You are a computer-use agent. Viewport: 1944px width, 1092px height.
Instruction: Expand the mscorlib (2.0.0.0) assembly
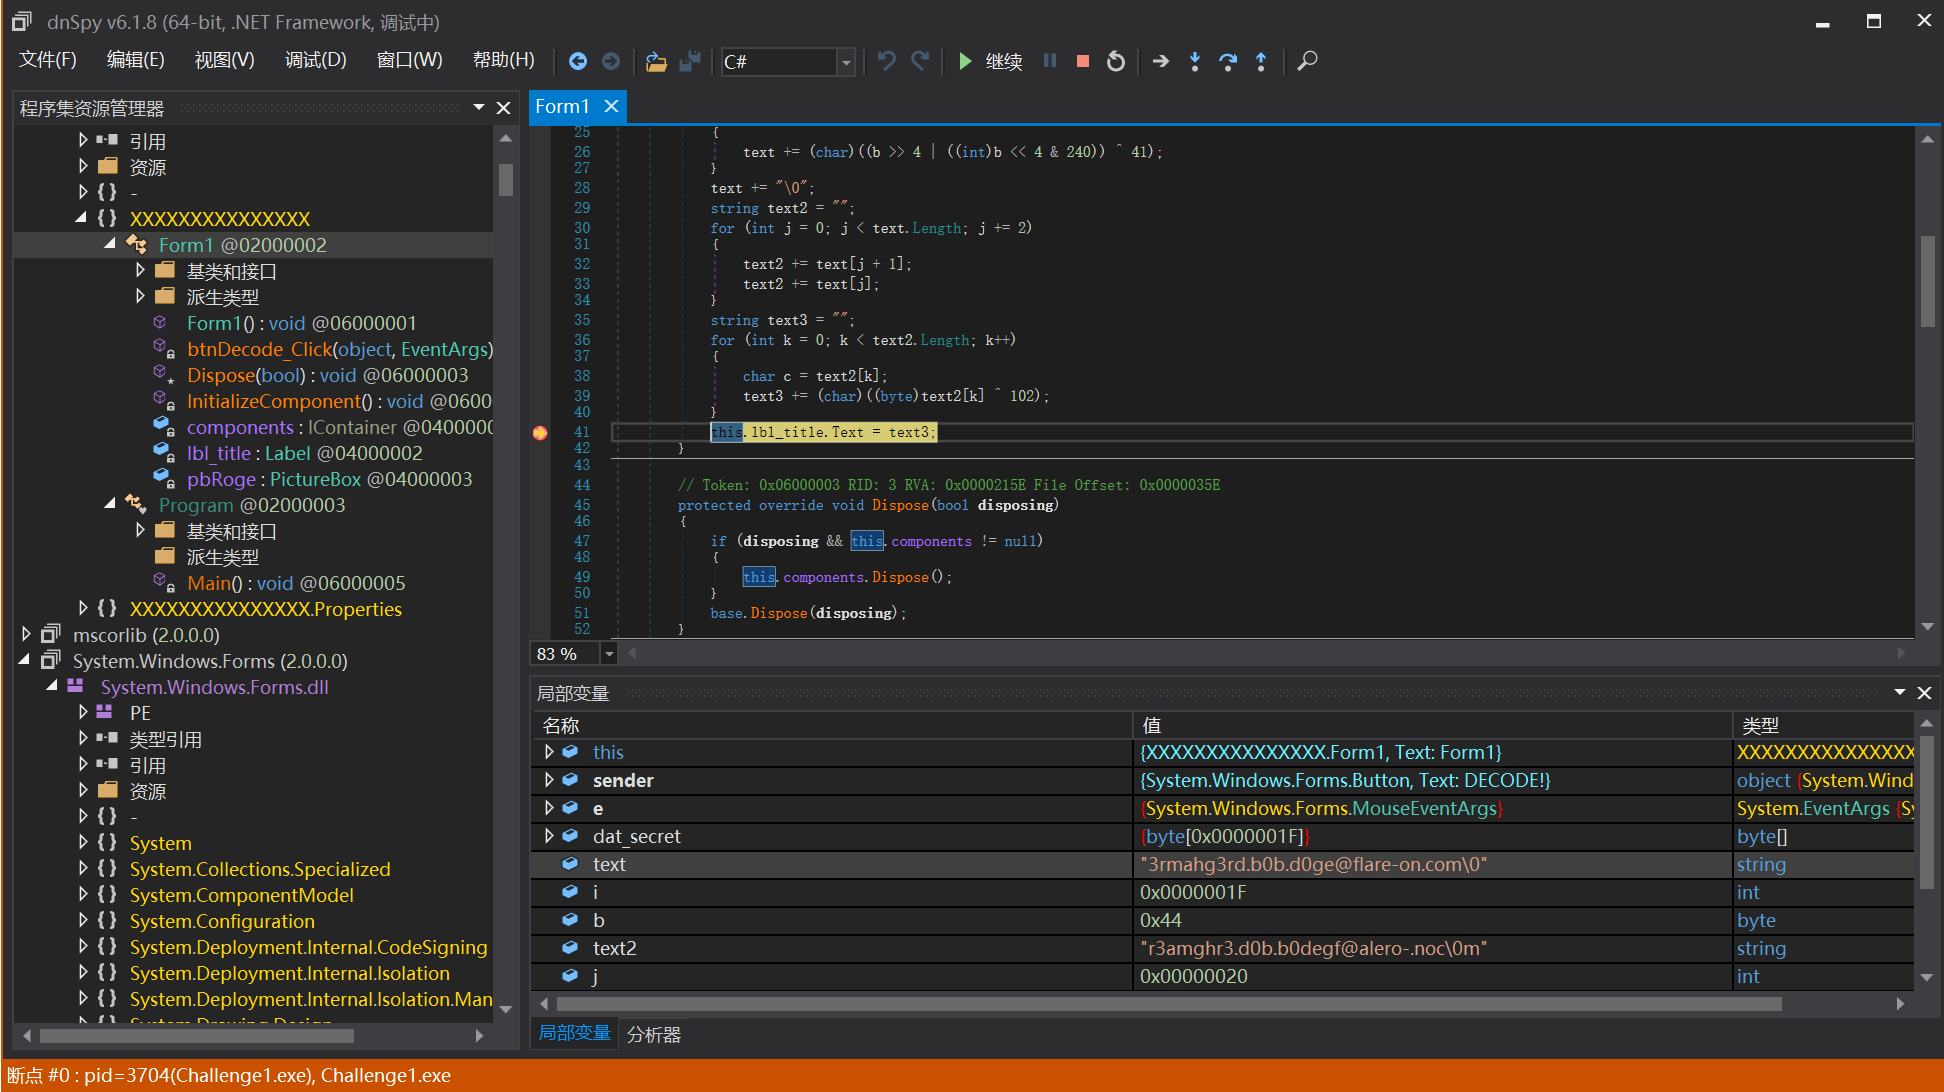coord(27,635)
